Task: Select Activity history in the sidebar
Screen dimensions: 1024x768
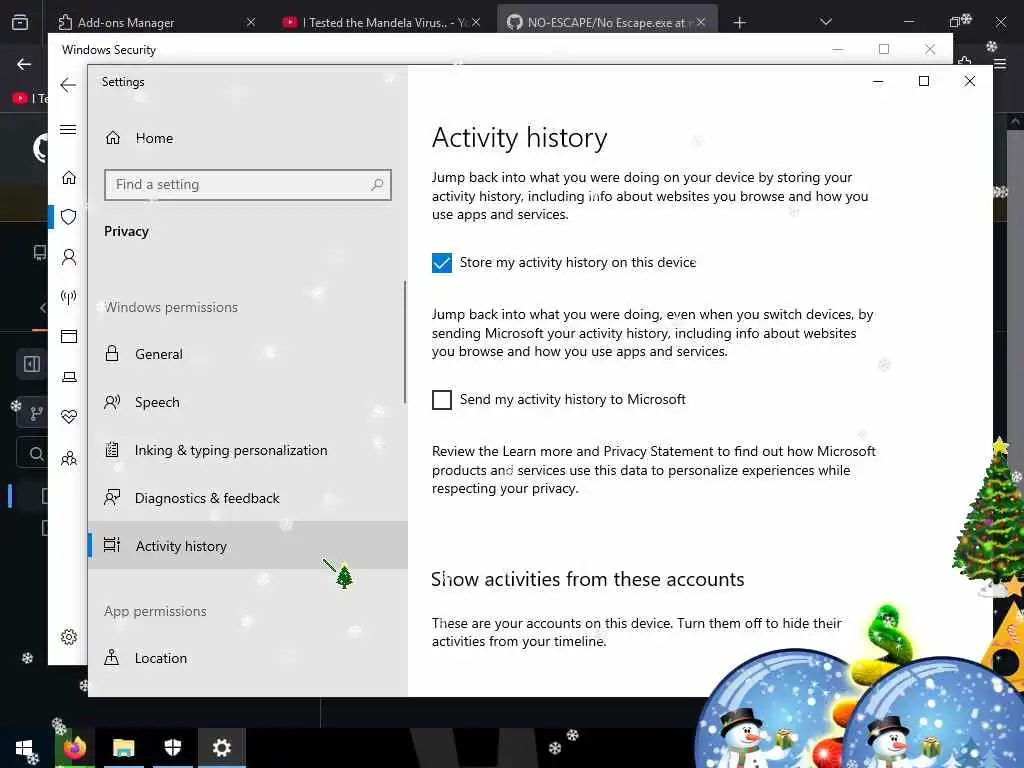Action: click(248, 546)
